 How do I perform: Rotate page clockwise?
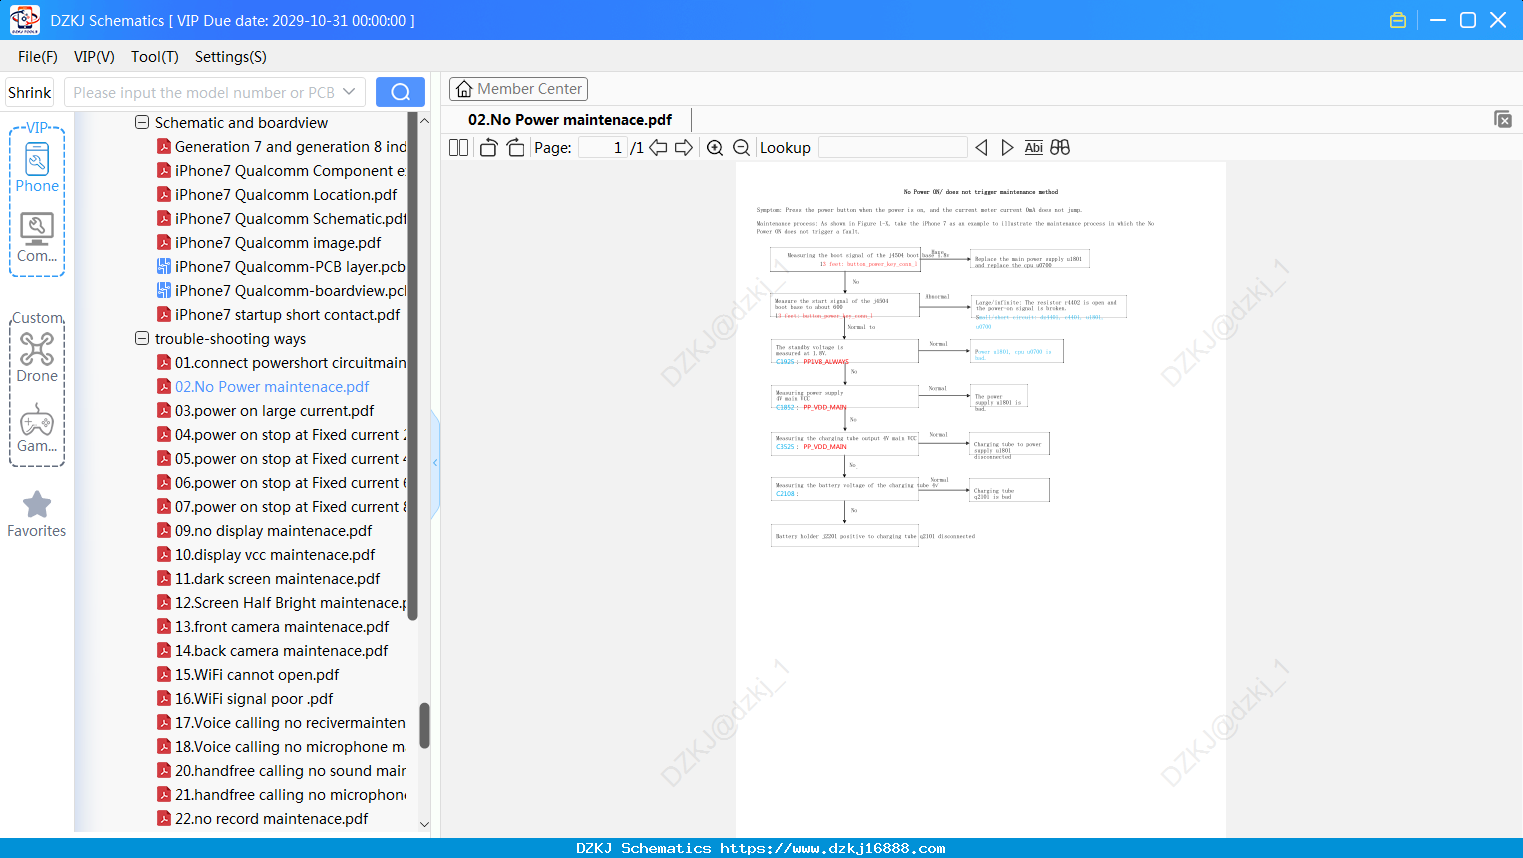coord(515,148)
